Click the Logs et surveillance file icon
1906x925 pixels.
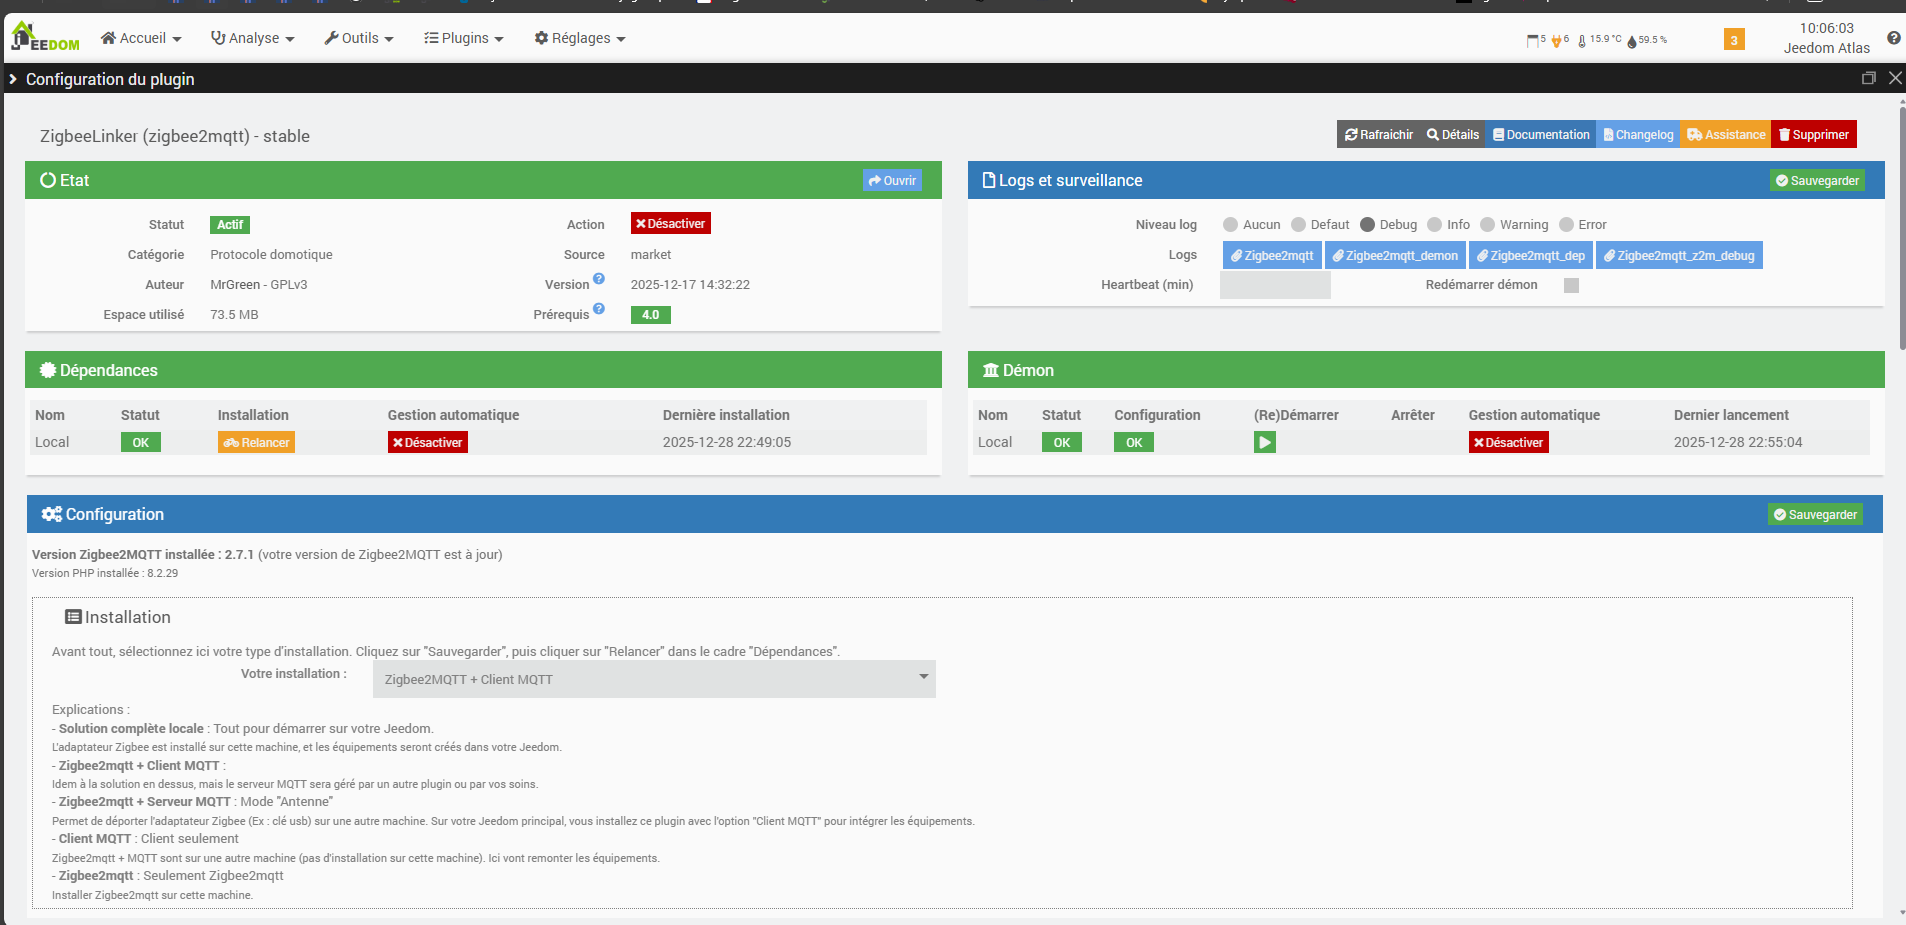pyautogui.click(x=989, y=180)
